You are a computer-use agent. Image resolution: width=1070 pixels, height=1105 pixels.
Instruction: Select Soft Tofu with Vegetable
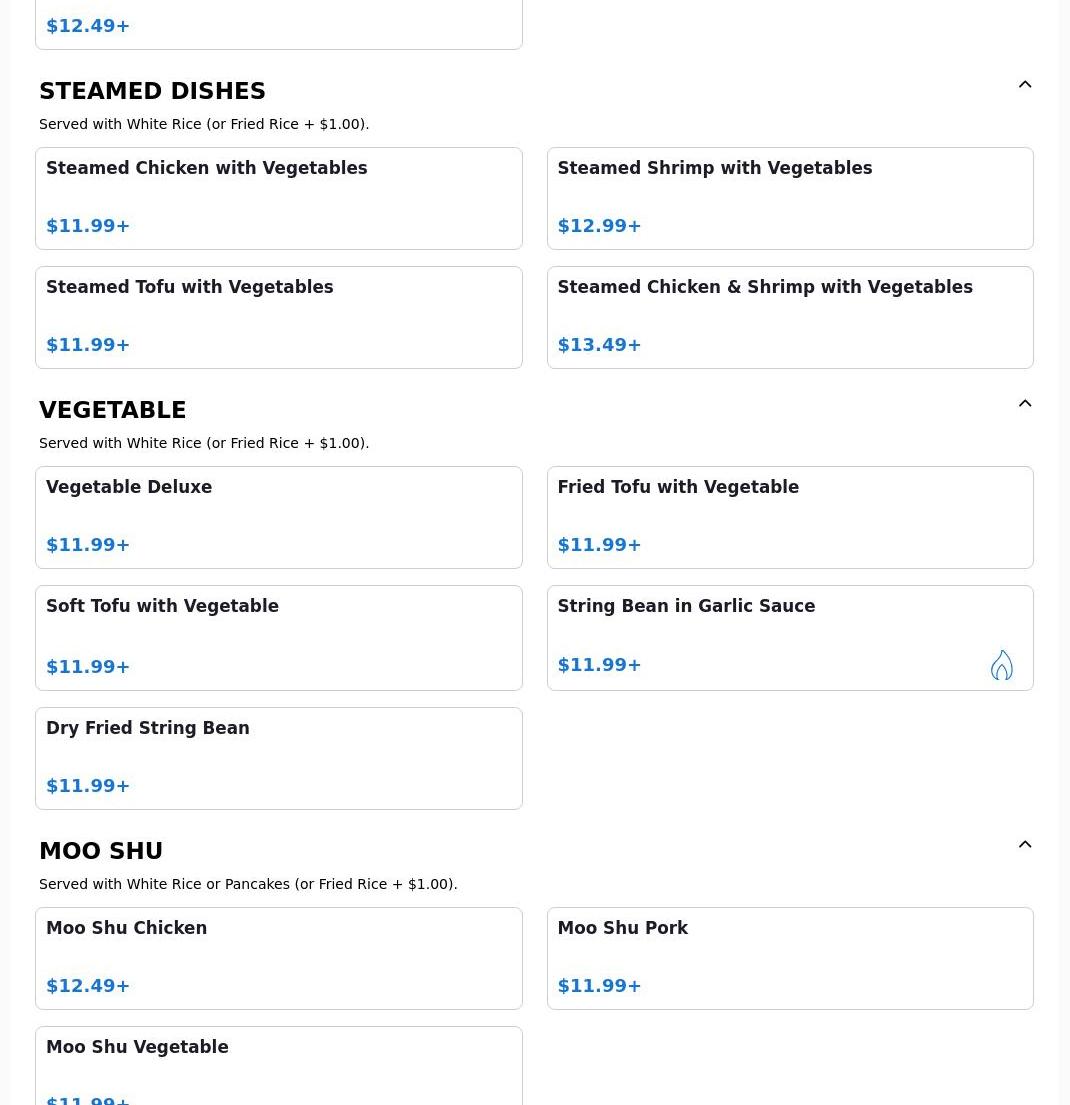click(278, 636)
